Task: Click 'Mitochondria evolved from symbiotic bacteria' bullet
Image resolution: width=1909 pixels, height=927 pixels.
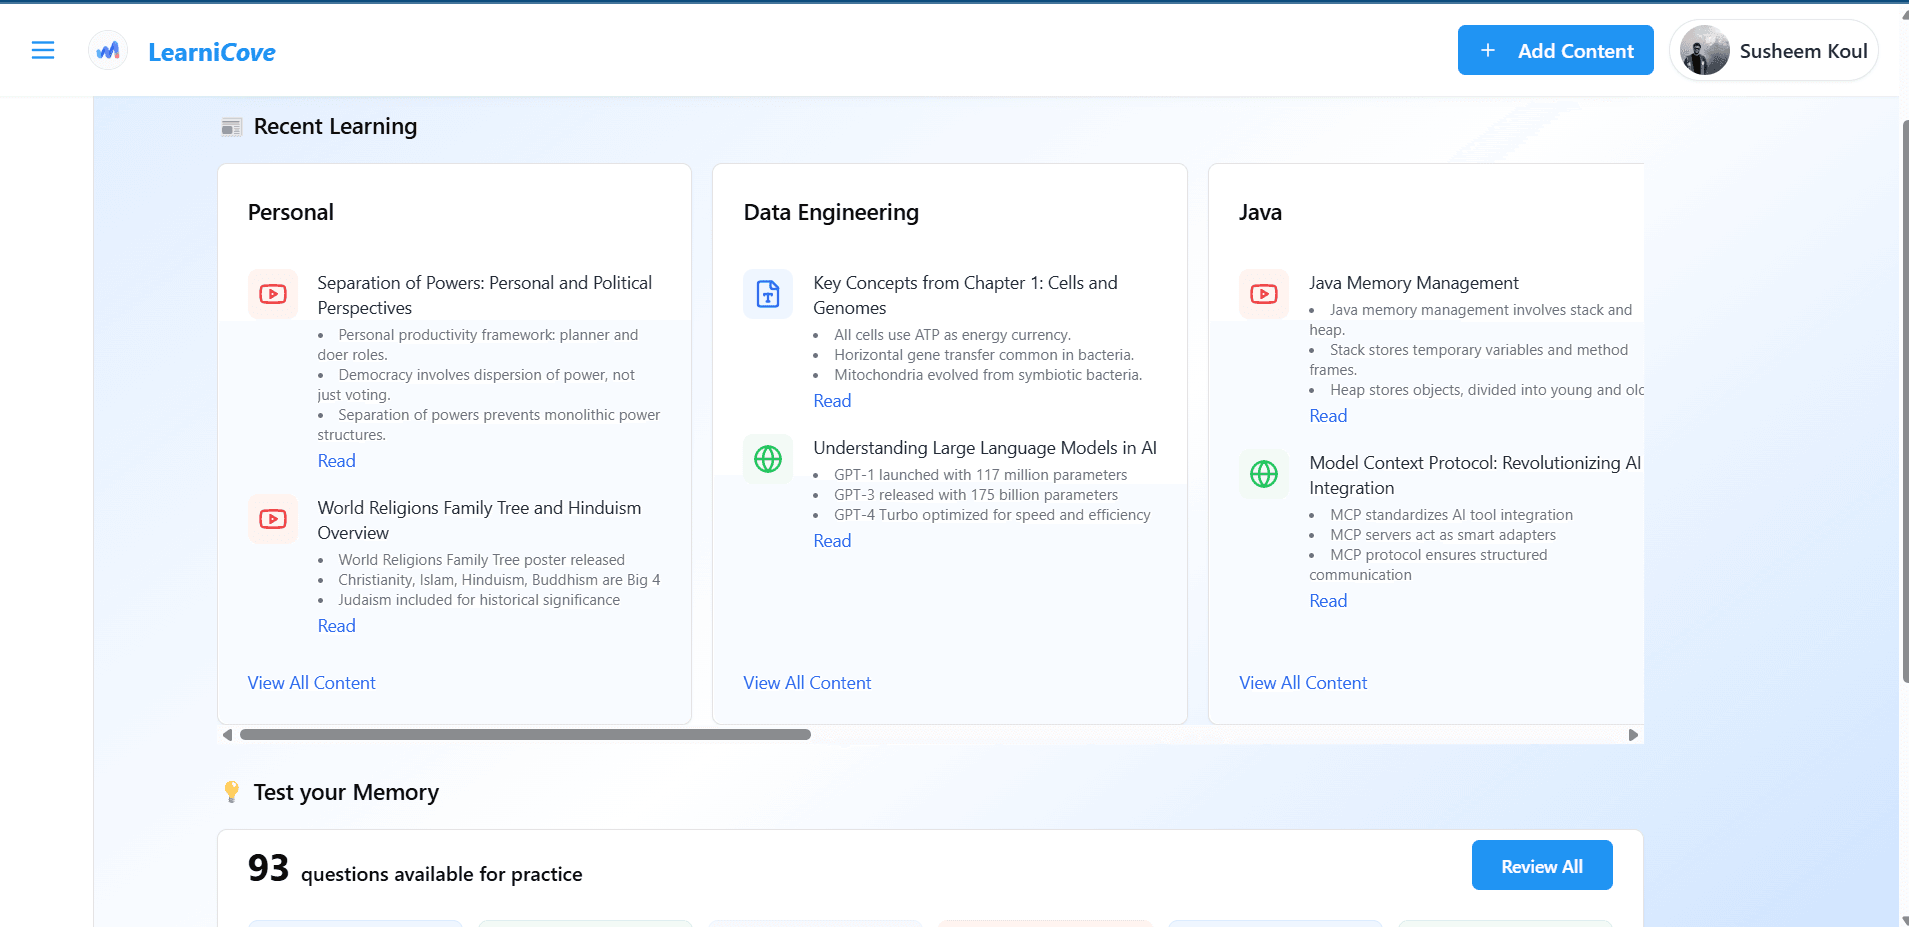Action: pyautogui.click(x=988, y=375)
